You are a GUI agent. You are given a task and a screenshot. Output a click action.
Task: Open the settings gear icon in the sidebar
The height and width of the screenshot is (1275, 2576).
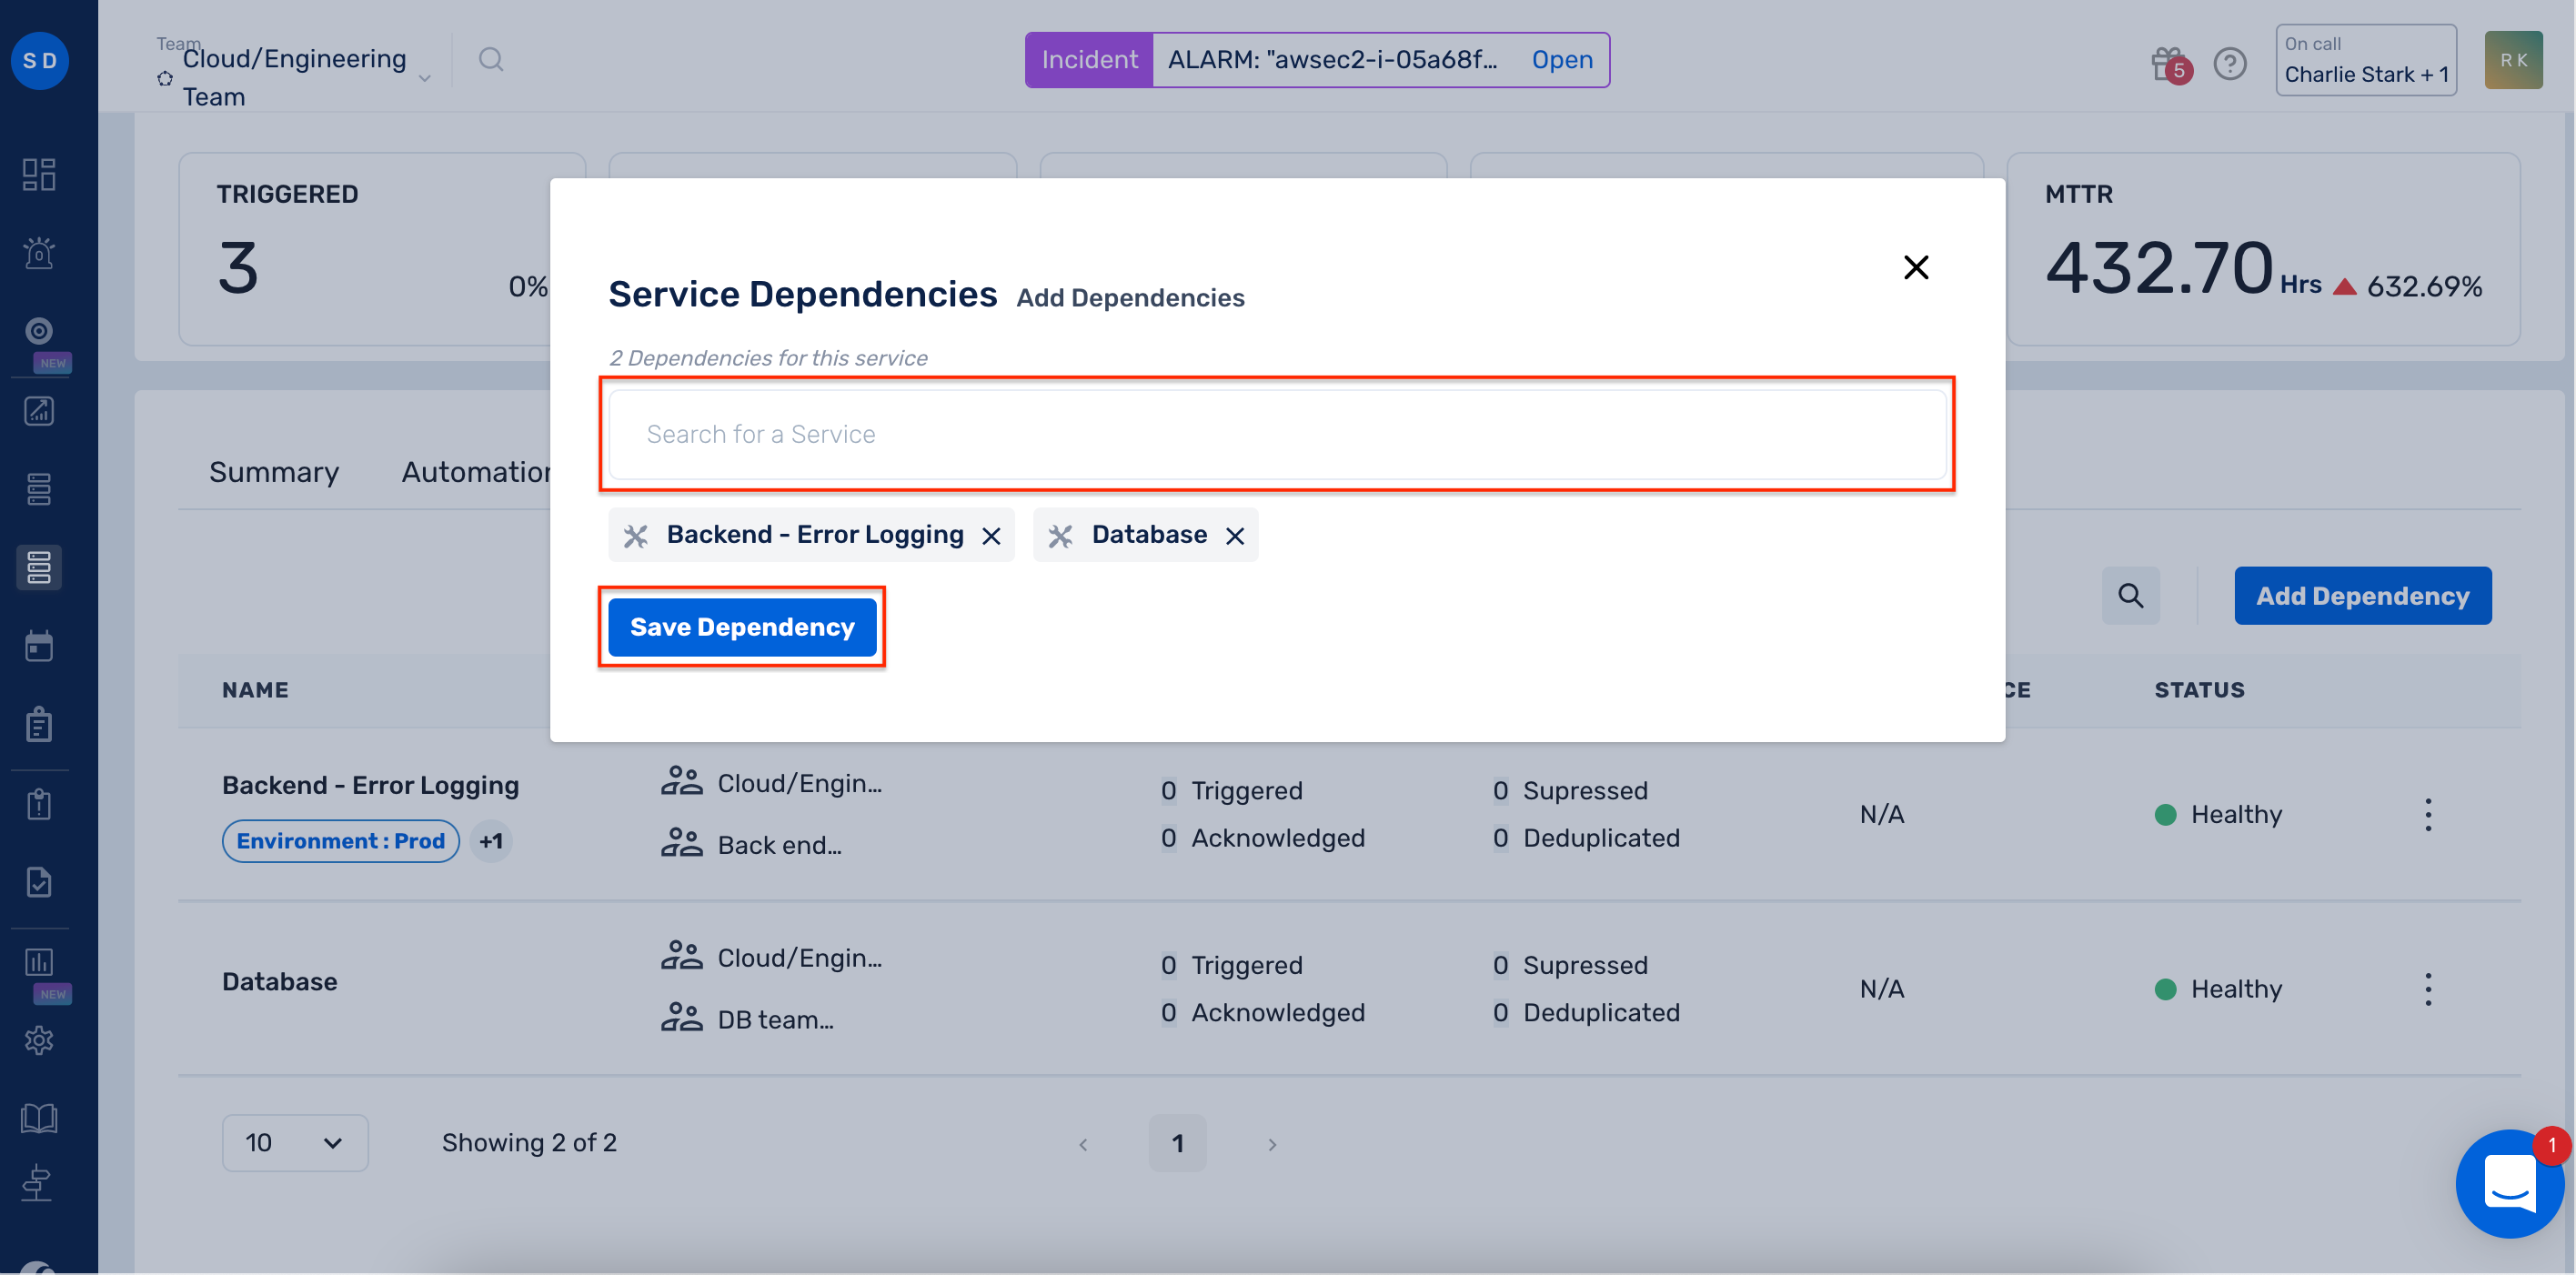tap(39, 1040)
